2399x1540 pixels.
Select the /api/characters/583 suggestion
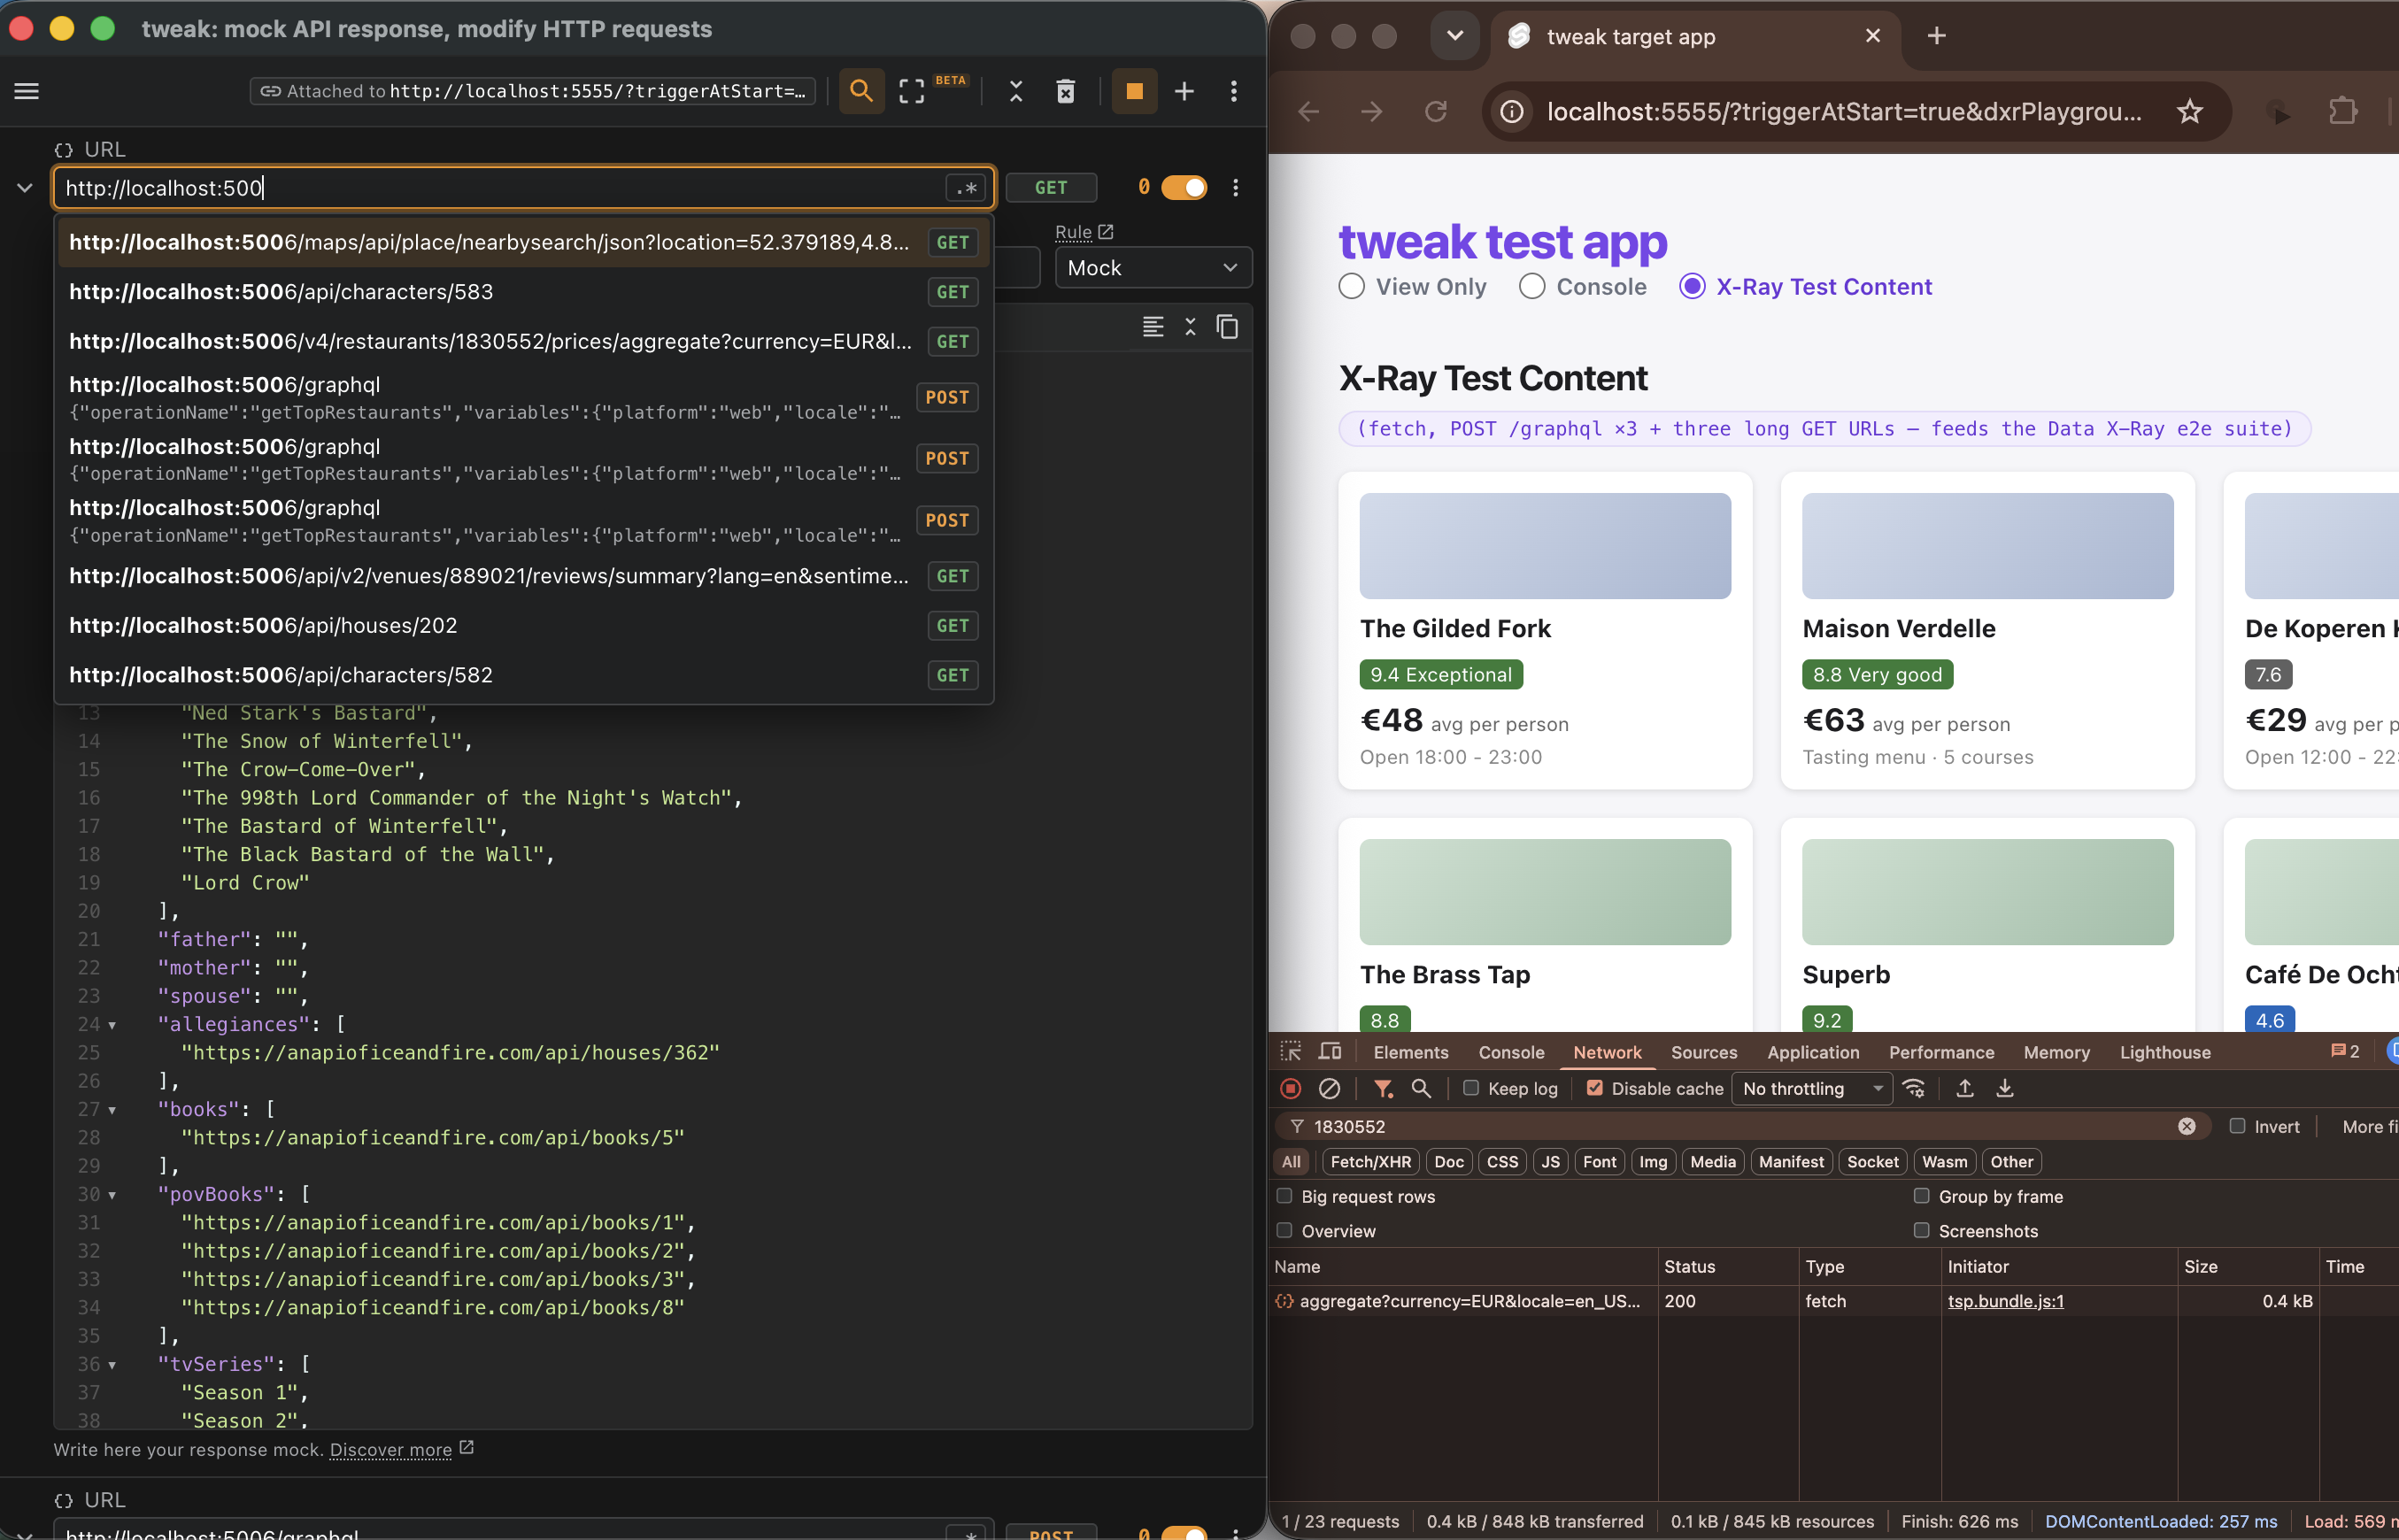click(x=524, y=292)
